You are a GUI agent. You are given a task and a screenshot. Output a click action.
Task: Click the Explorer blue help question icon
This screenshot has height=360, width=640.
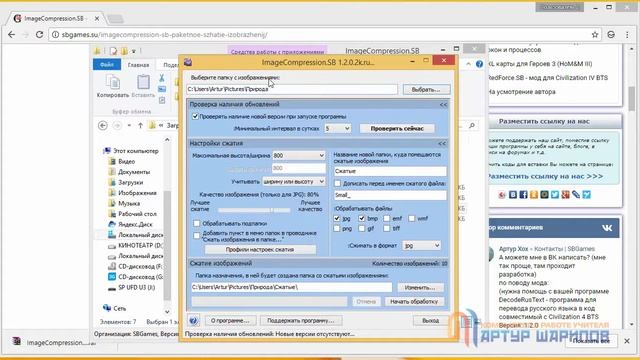(480, 64)
